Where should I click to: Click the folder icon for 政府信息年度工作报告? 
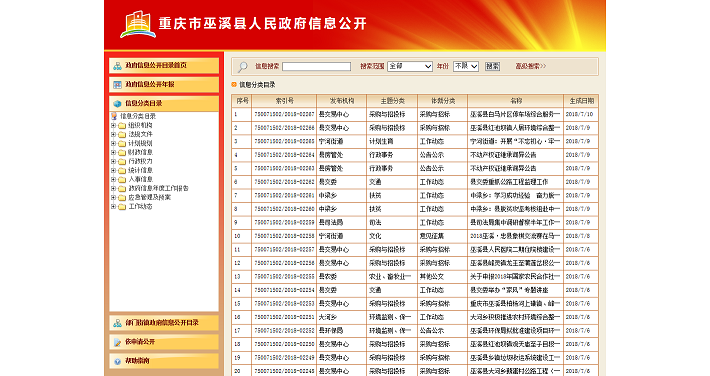tap(122, 189)
